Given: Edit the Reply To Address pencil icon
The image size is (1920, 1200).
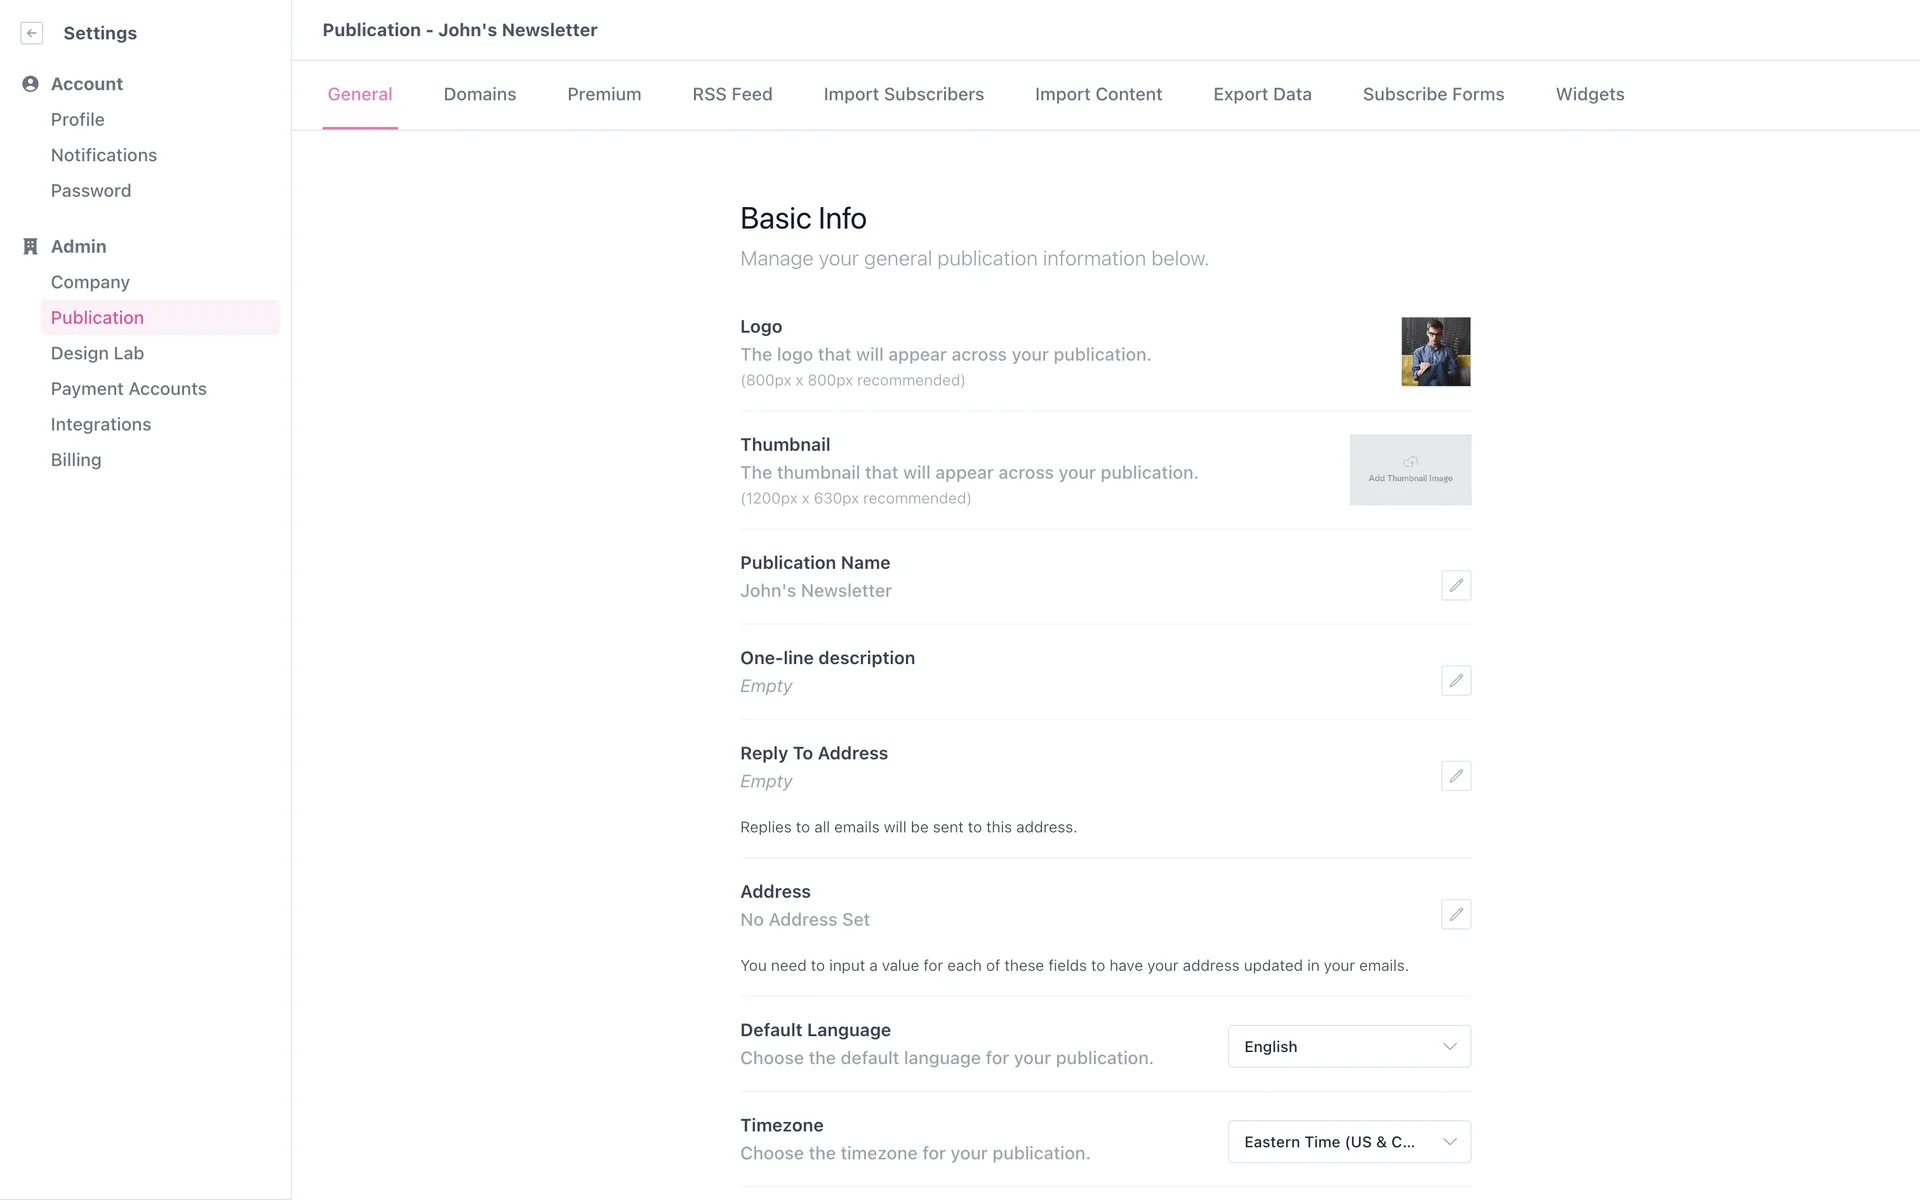Looking at the screenshot, I should point(1455,776).
